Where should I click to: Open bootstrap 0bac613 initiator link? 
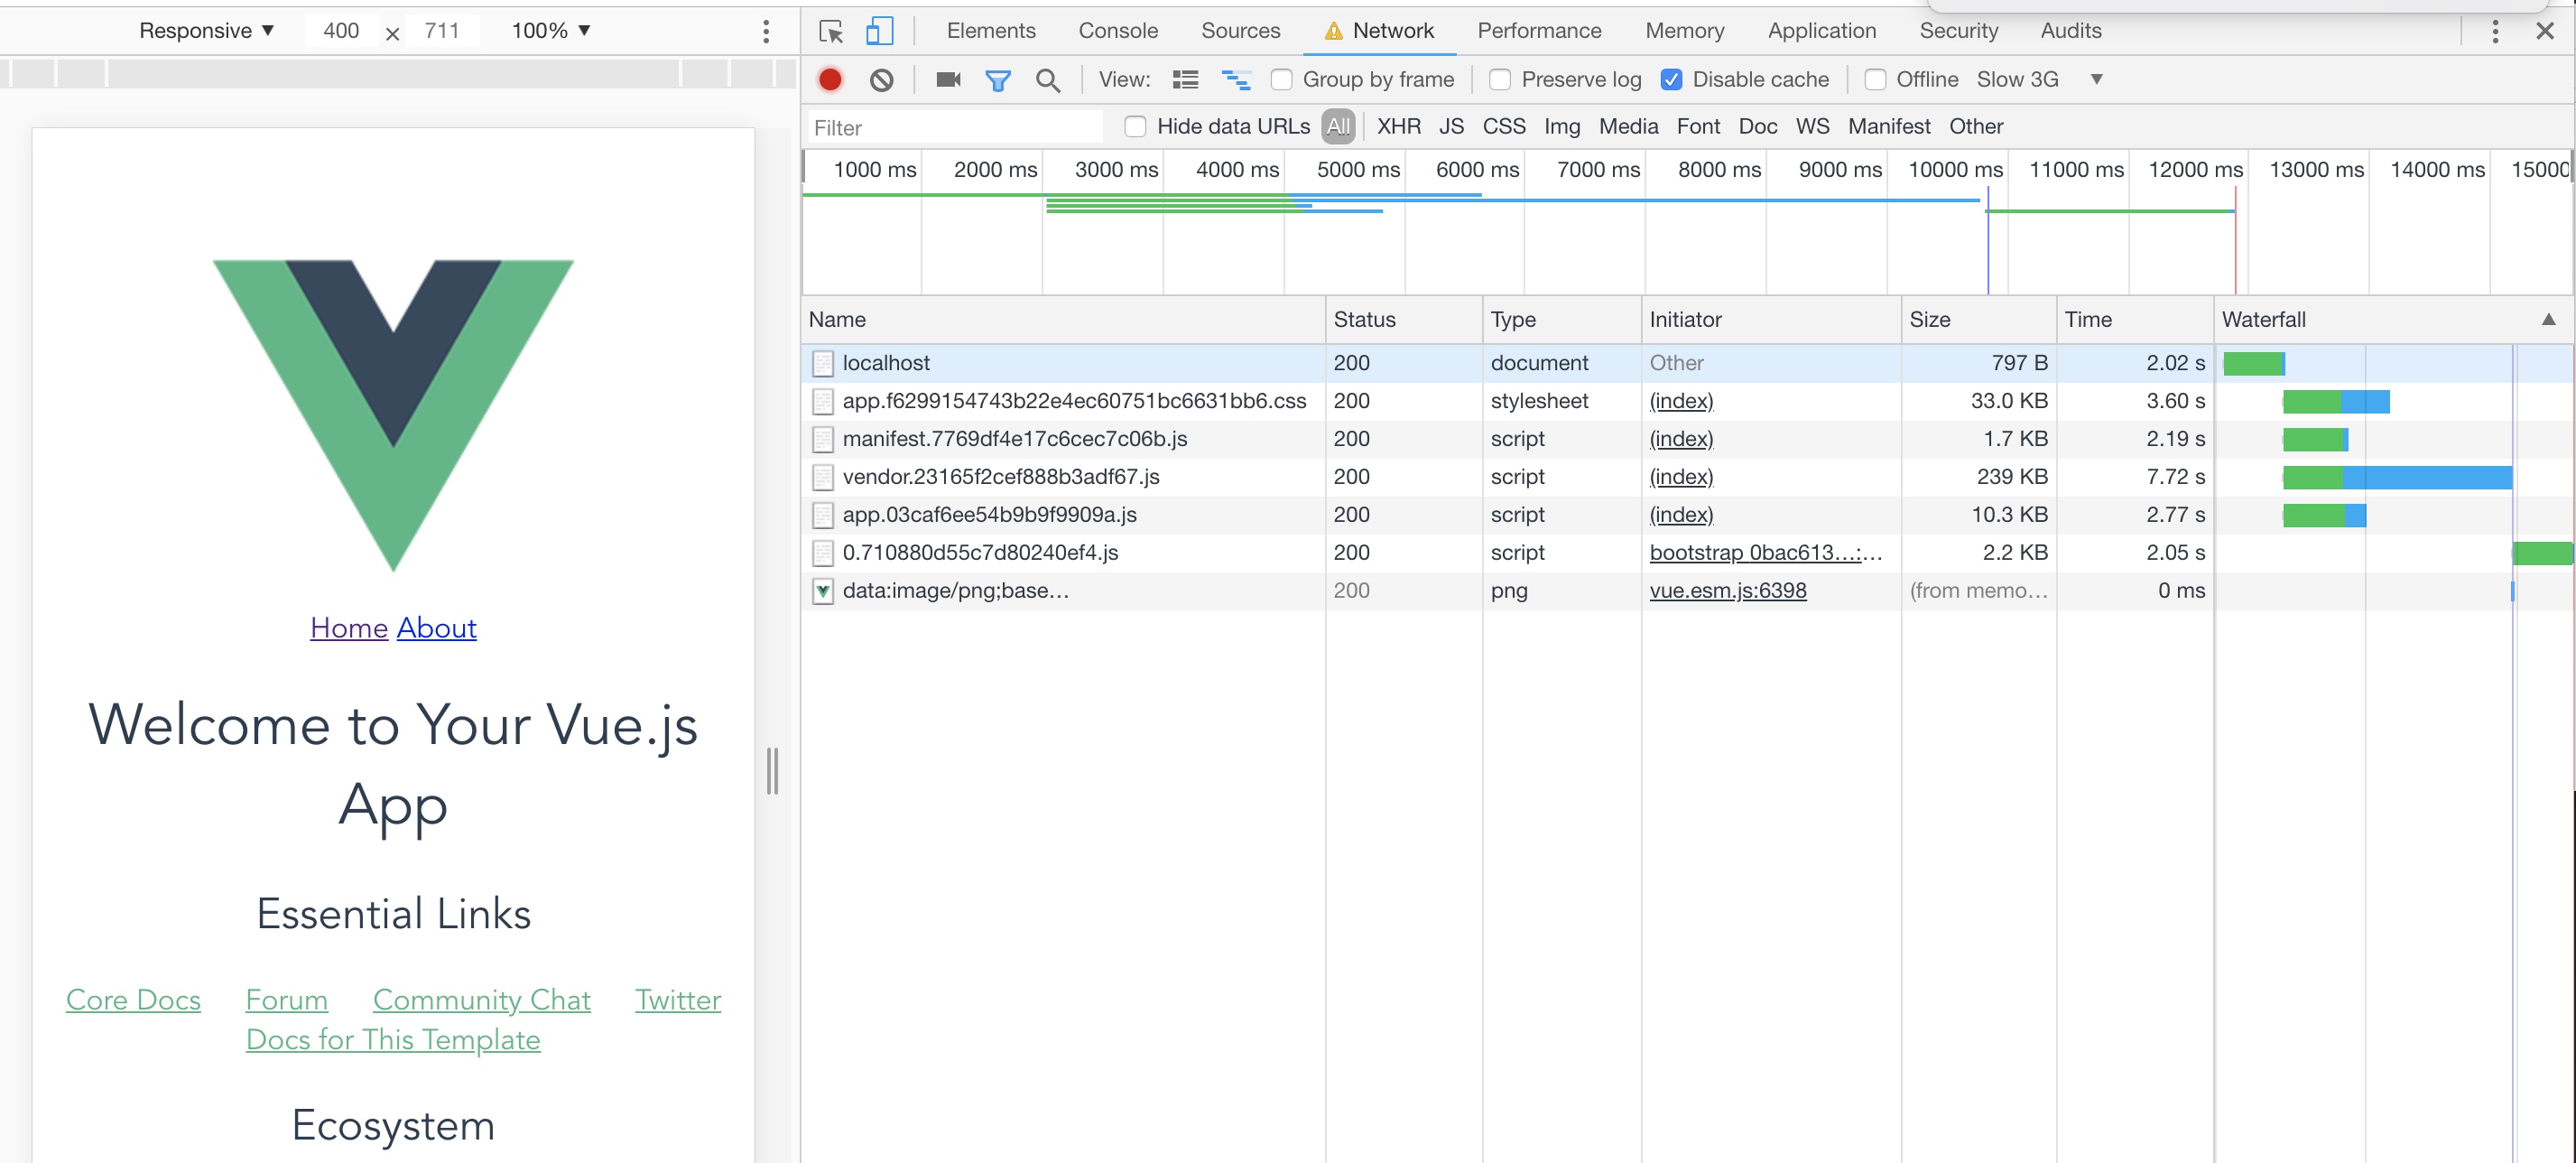point(1765,553)
